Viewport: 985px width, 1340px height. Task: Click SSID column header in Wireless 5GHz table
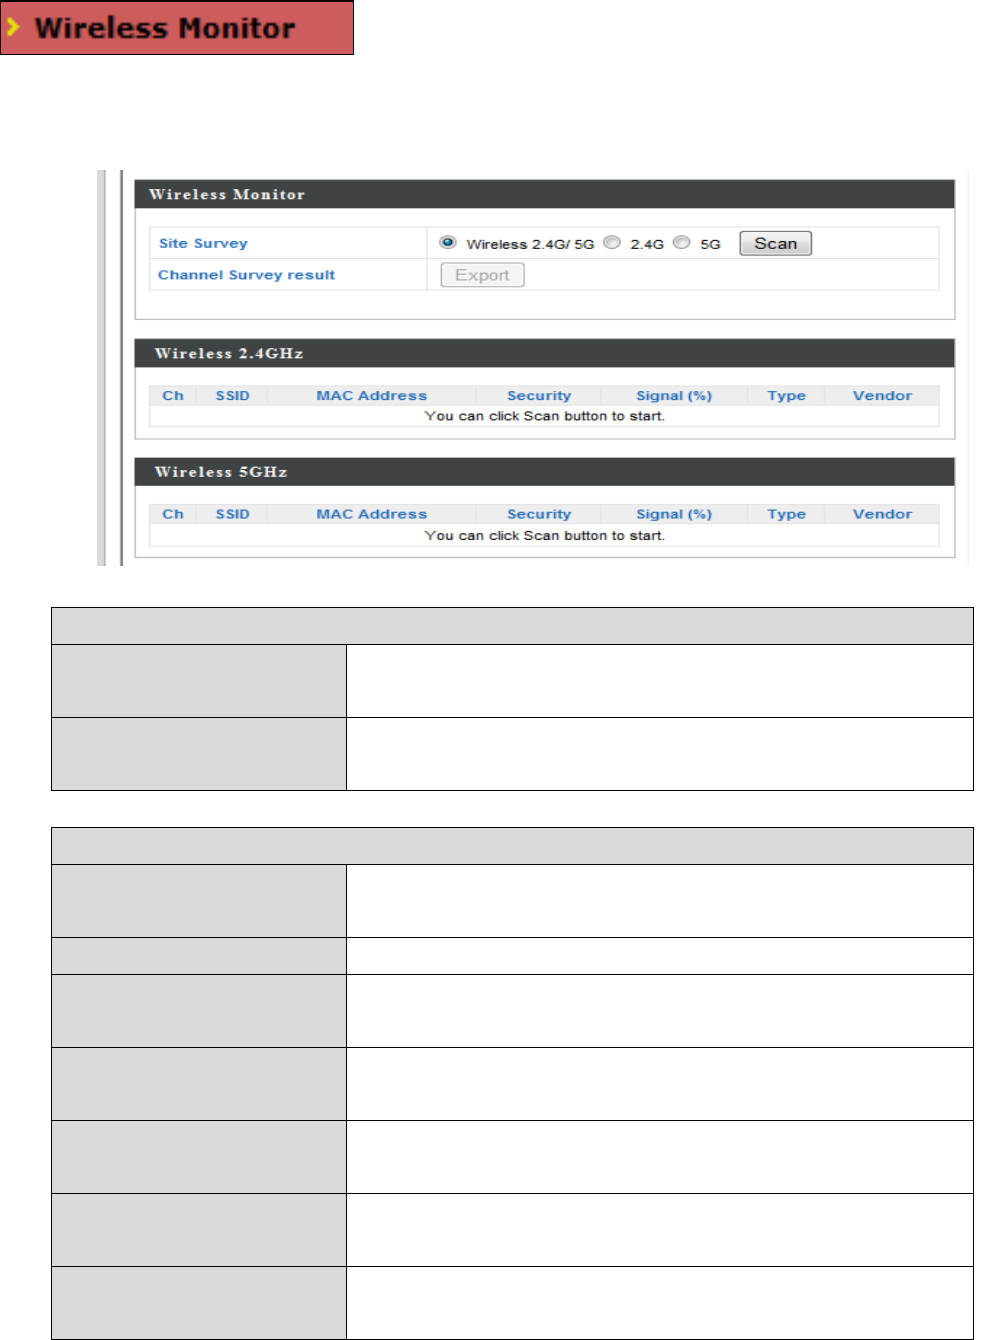(x=232, y=514)
